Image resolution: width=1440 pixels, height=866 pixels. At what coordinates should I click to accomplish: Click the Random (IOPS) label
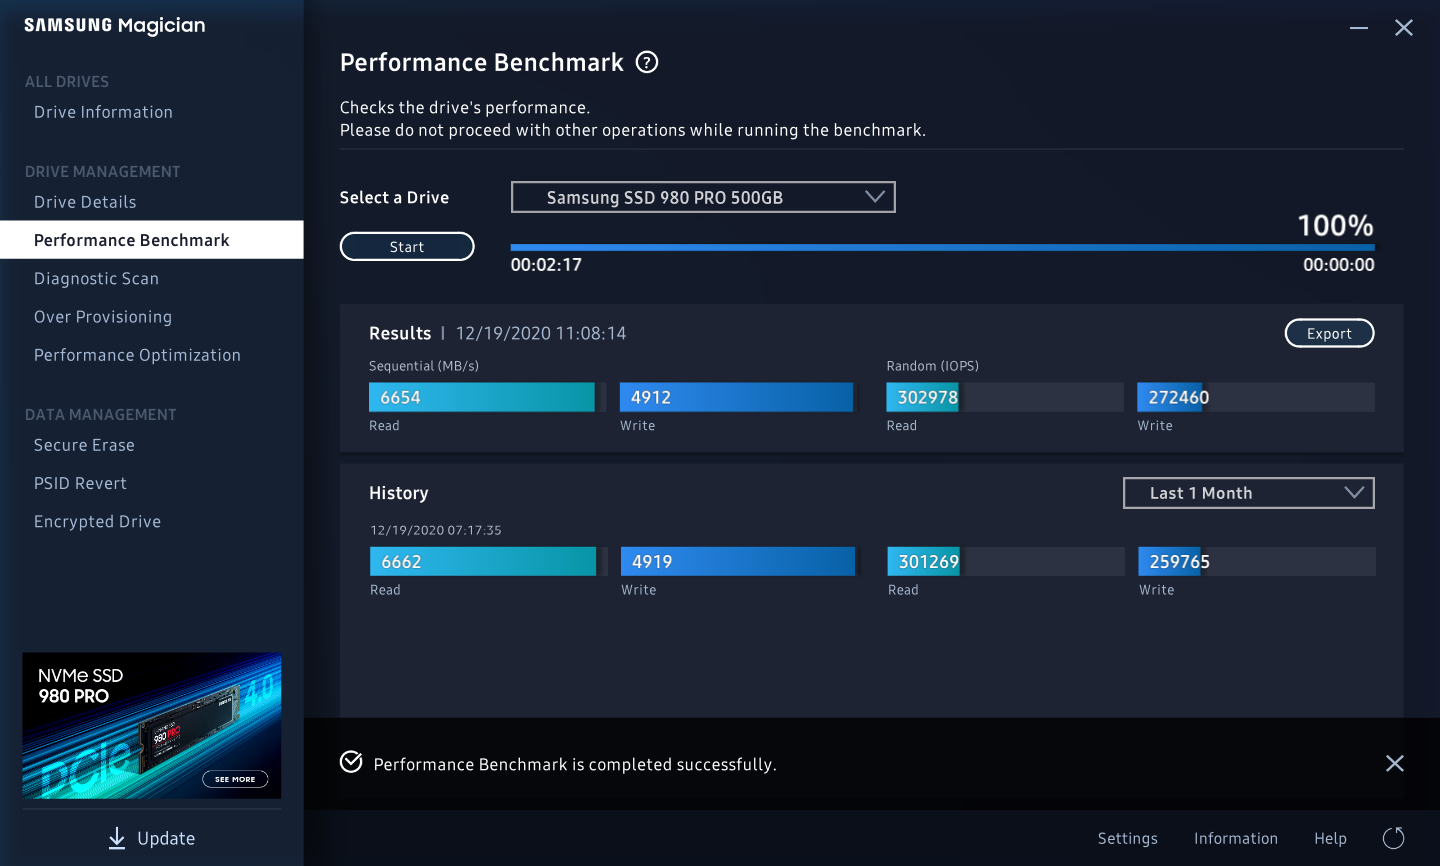tap(932, 366)
